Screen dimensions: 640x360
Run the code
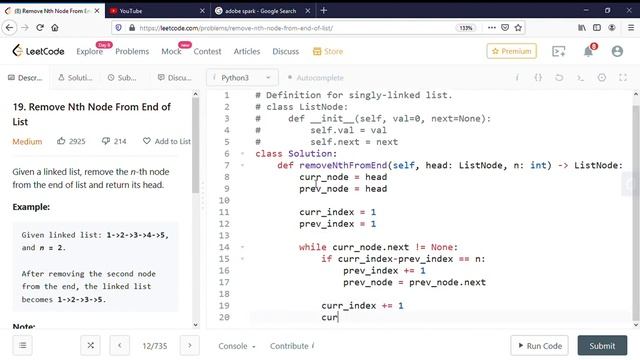539,345
